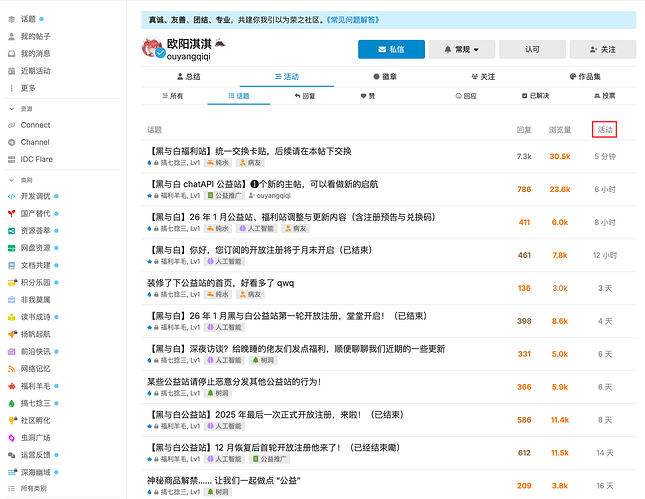Select the 所有 activity filter

[172, 96]
